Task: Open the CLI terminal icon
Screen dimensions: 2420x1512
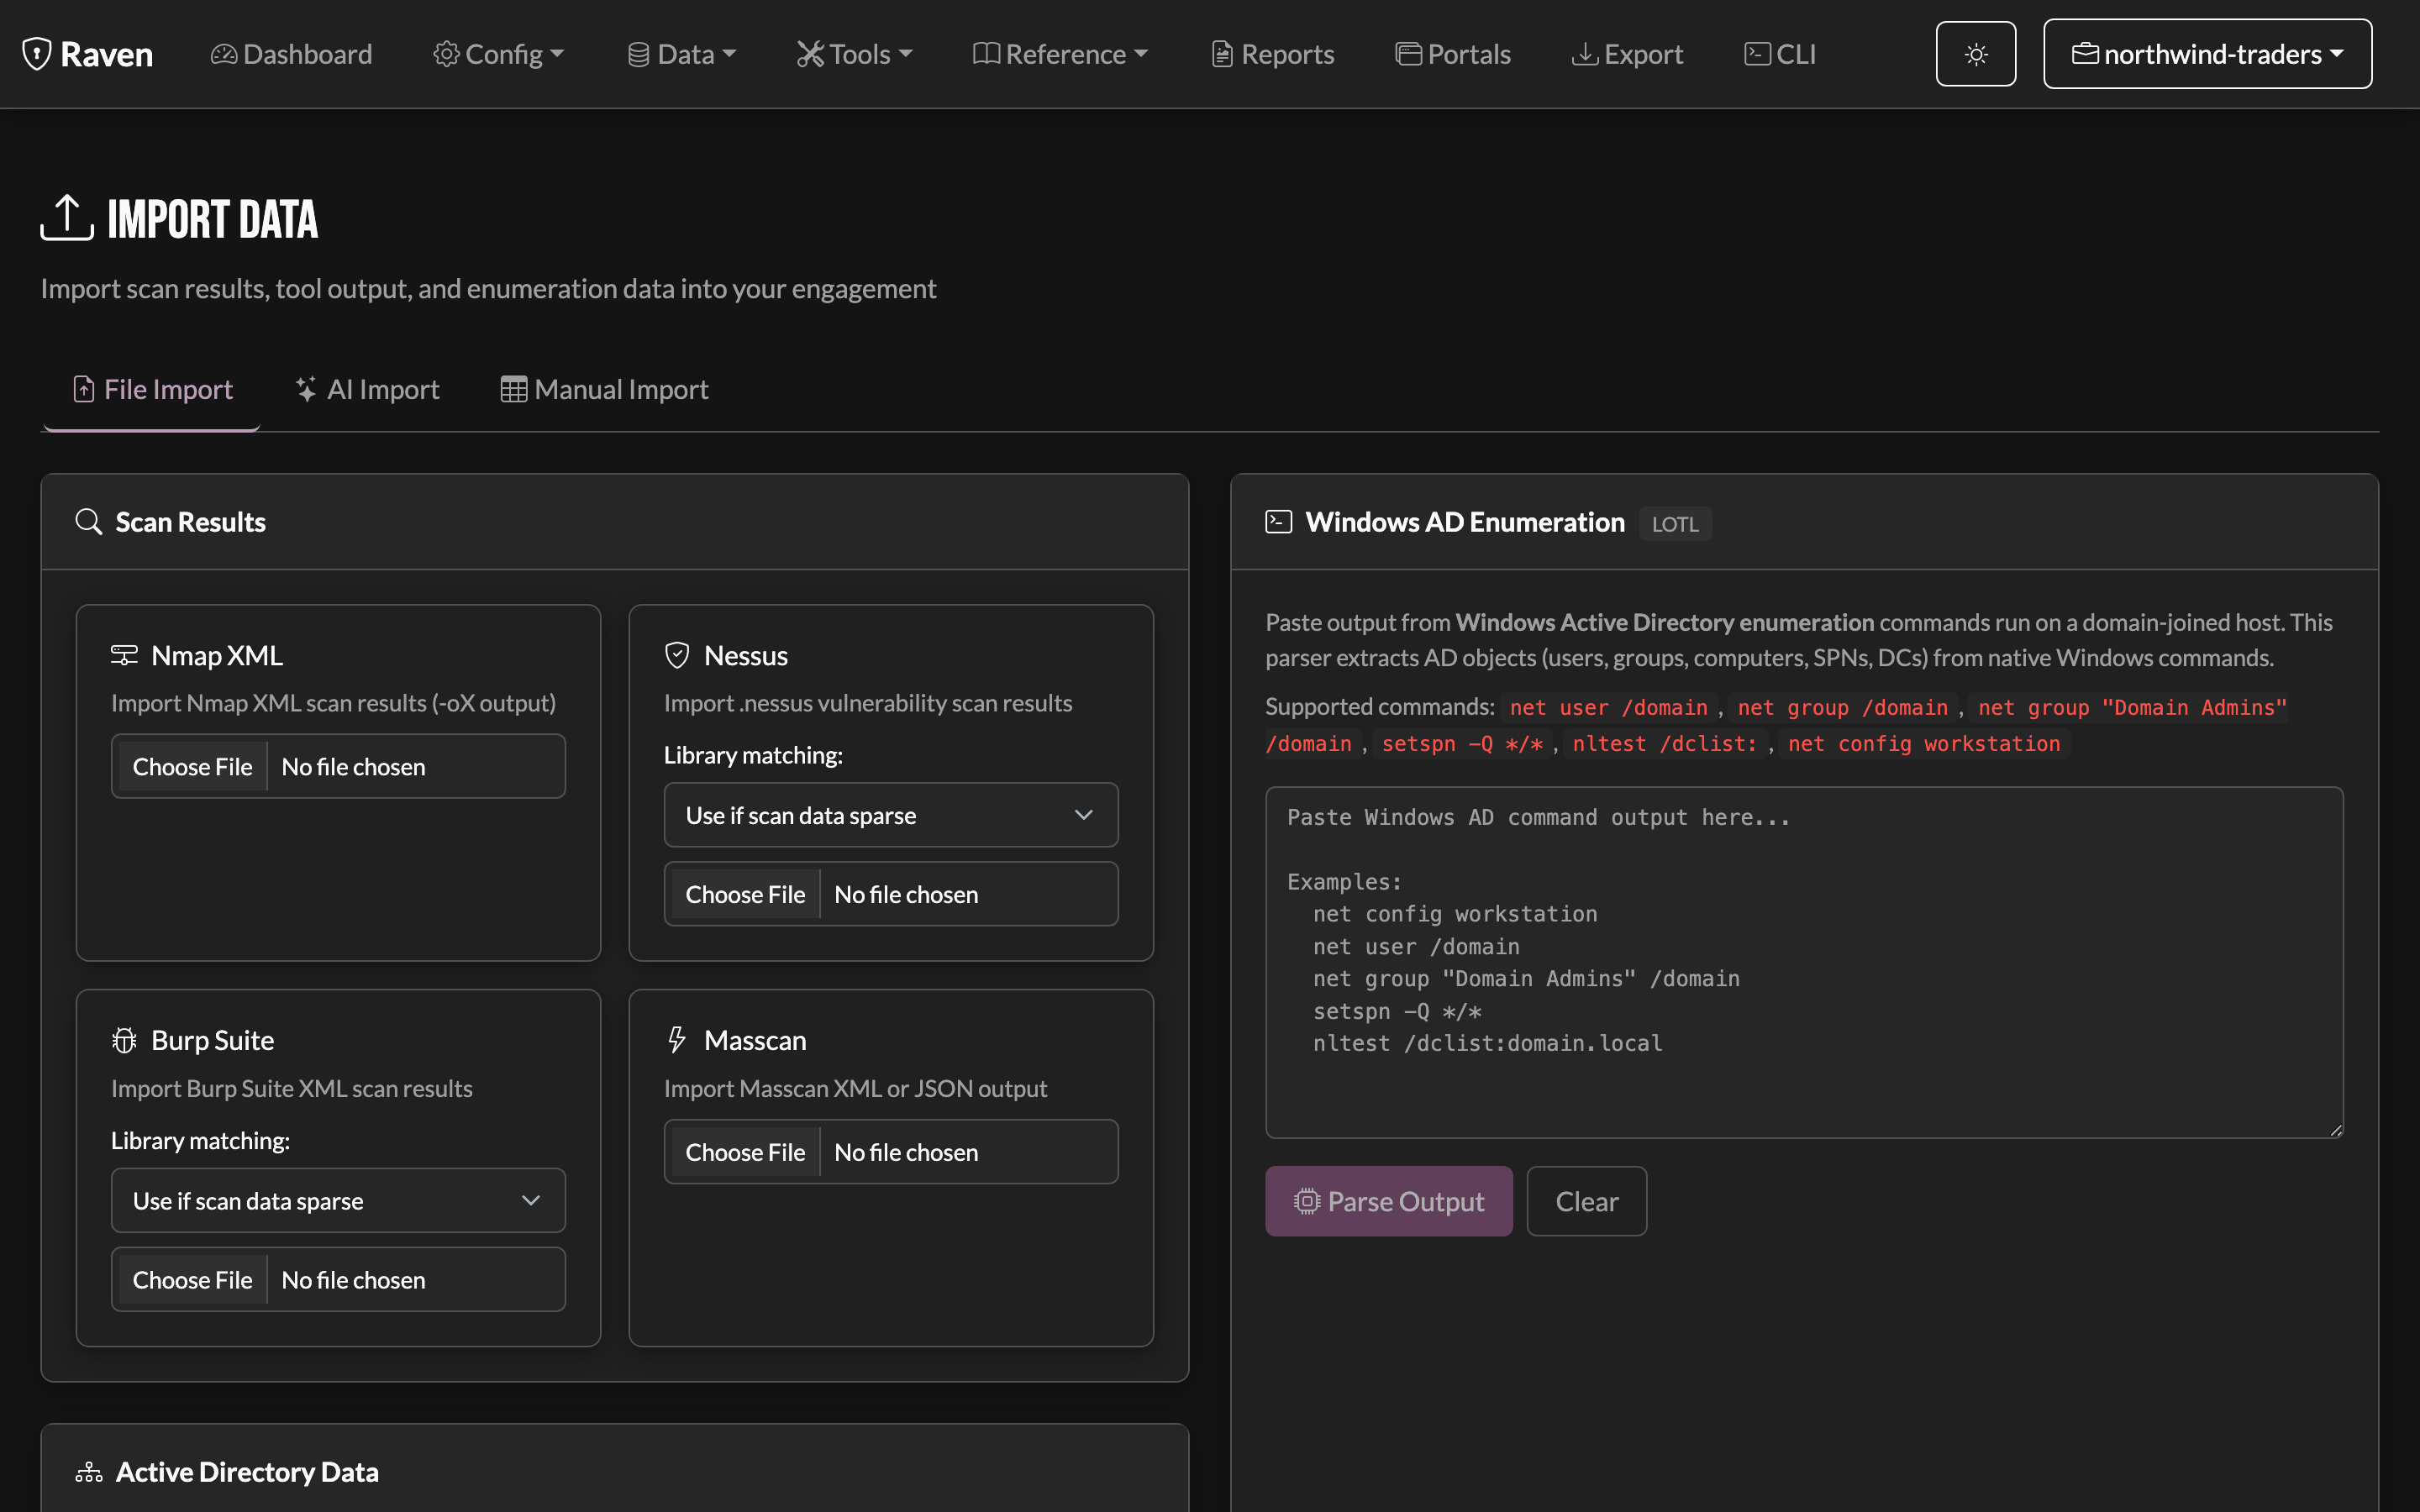Action: point(1757,54)
